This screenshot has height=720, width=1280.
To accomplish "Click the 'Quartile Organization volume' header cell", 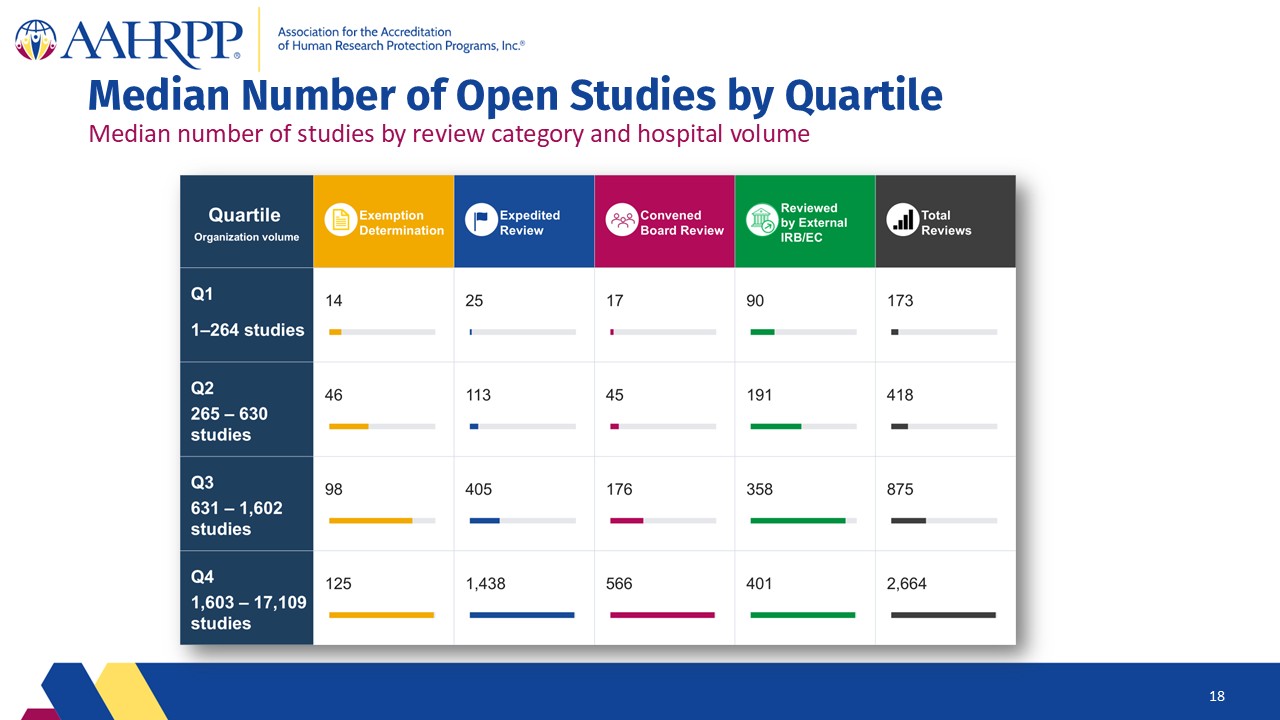I will click(x=246, y=222).
